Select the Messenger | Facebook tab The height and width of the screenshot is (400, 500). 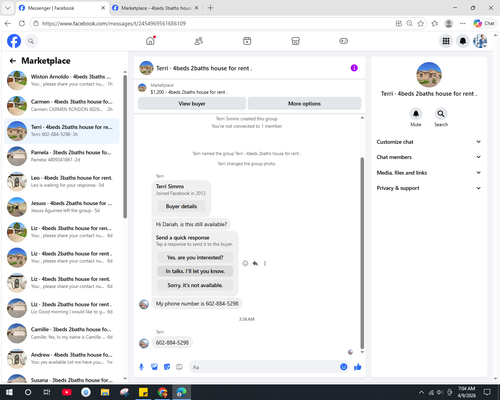pyautogui.click(x=62, y=8)
